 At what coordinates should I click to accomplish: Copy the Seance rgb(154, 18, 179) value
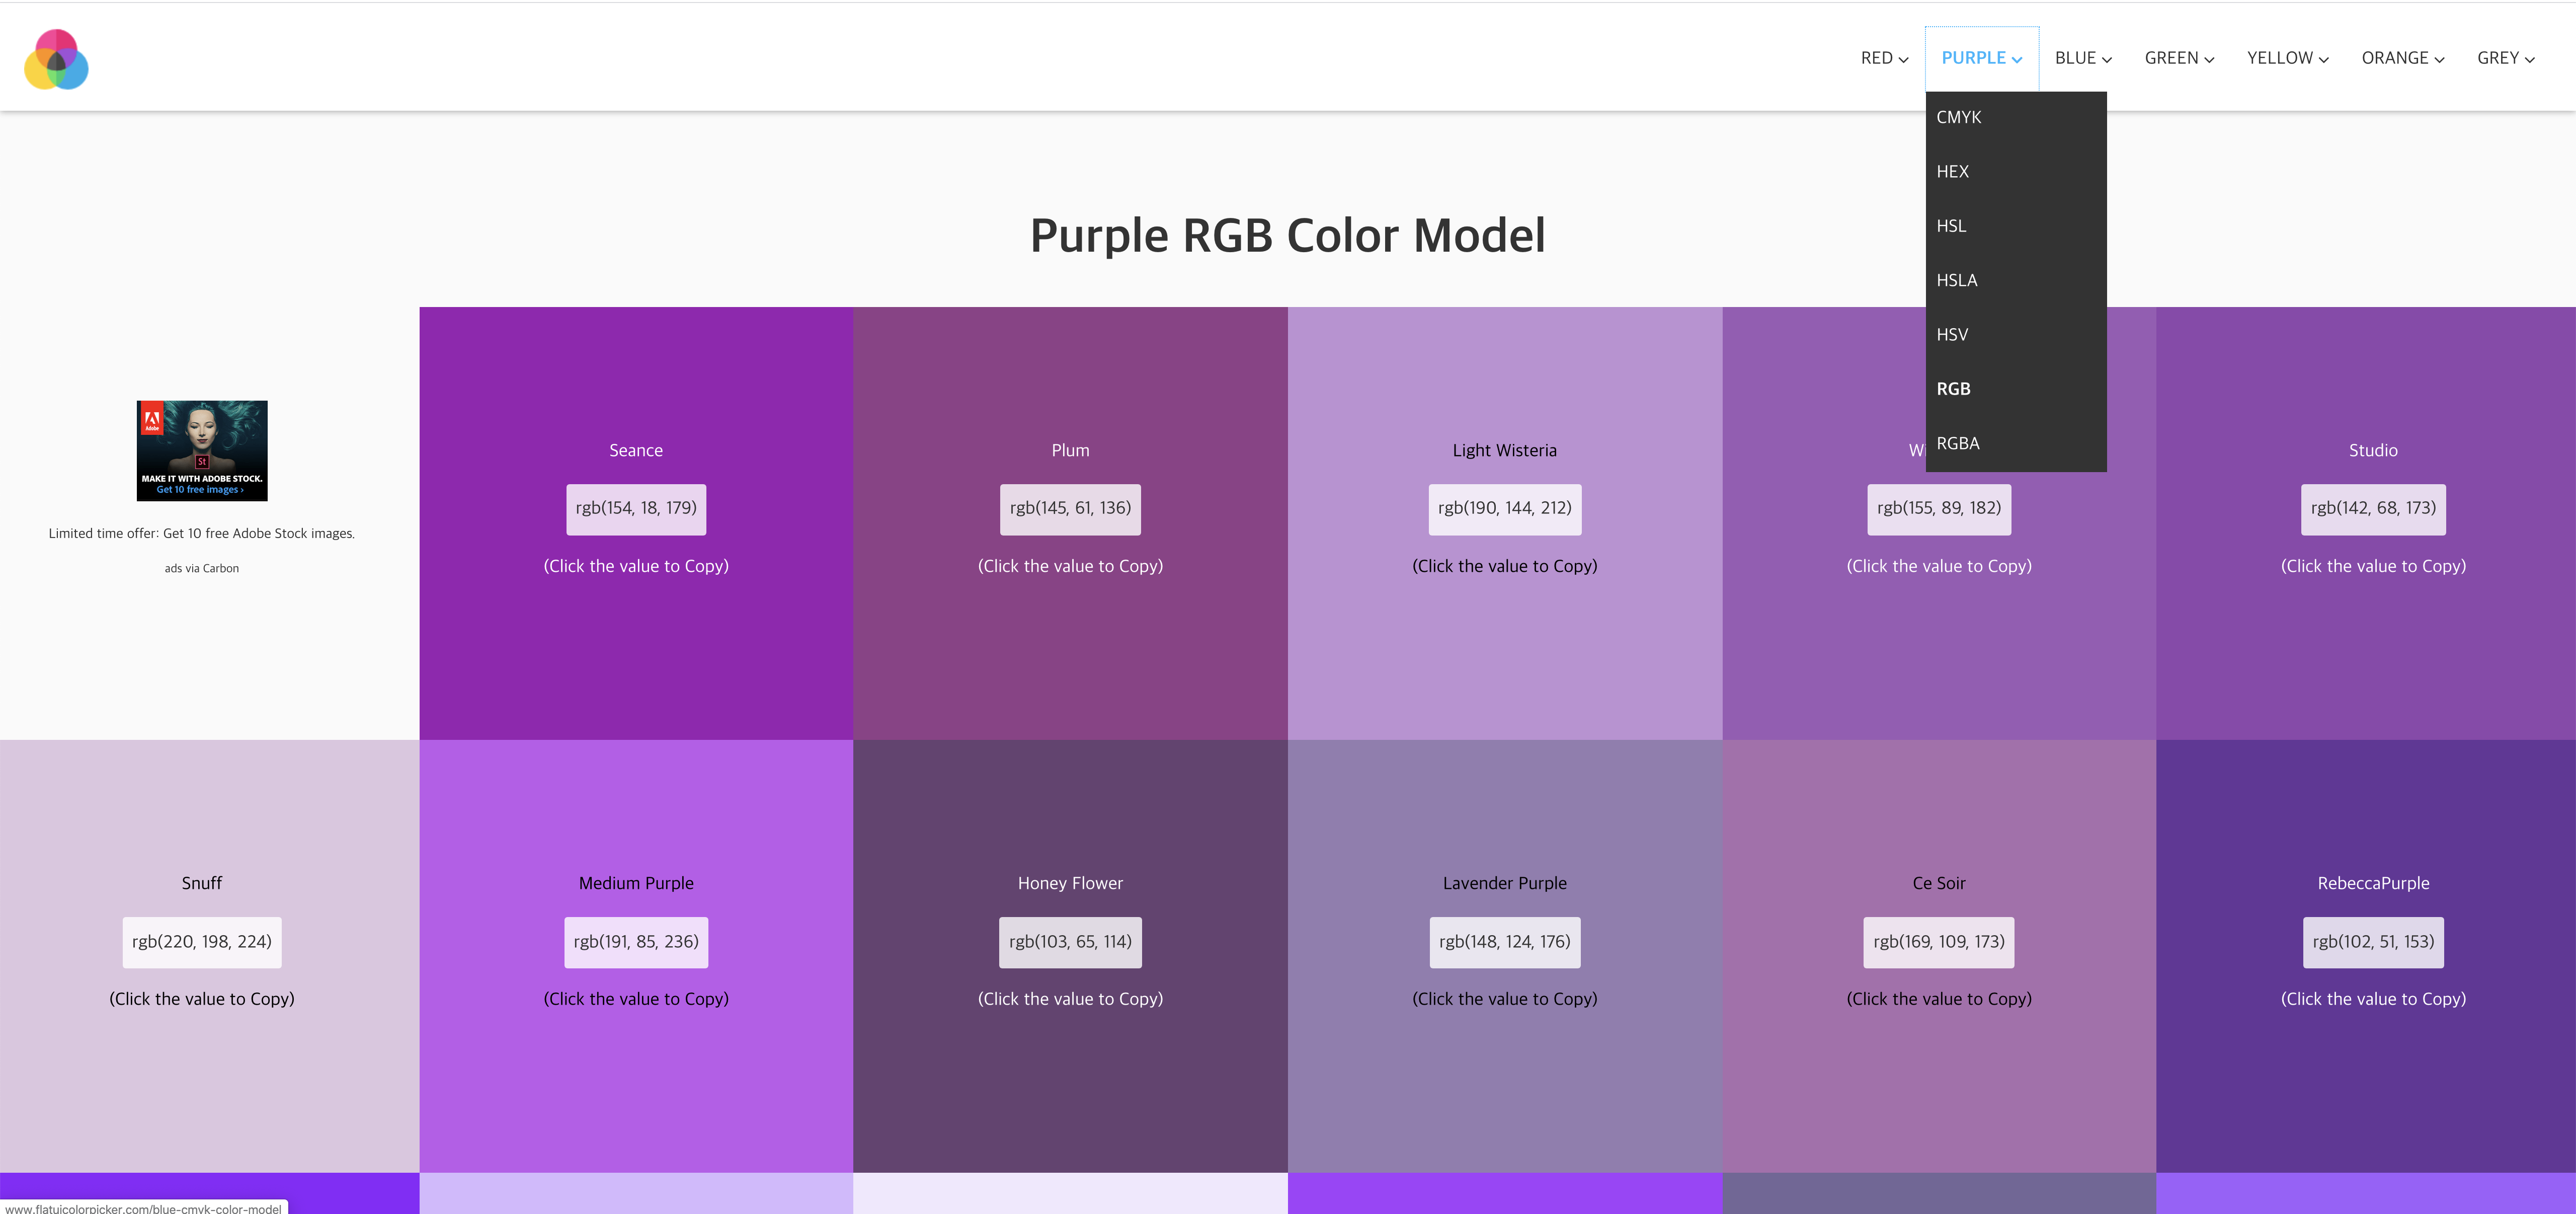tap(636, 508)
